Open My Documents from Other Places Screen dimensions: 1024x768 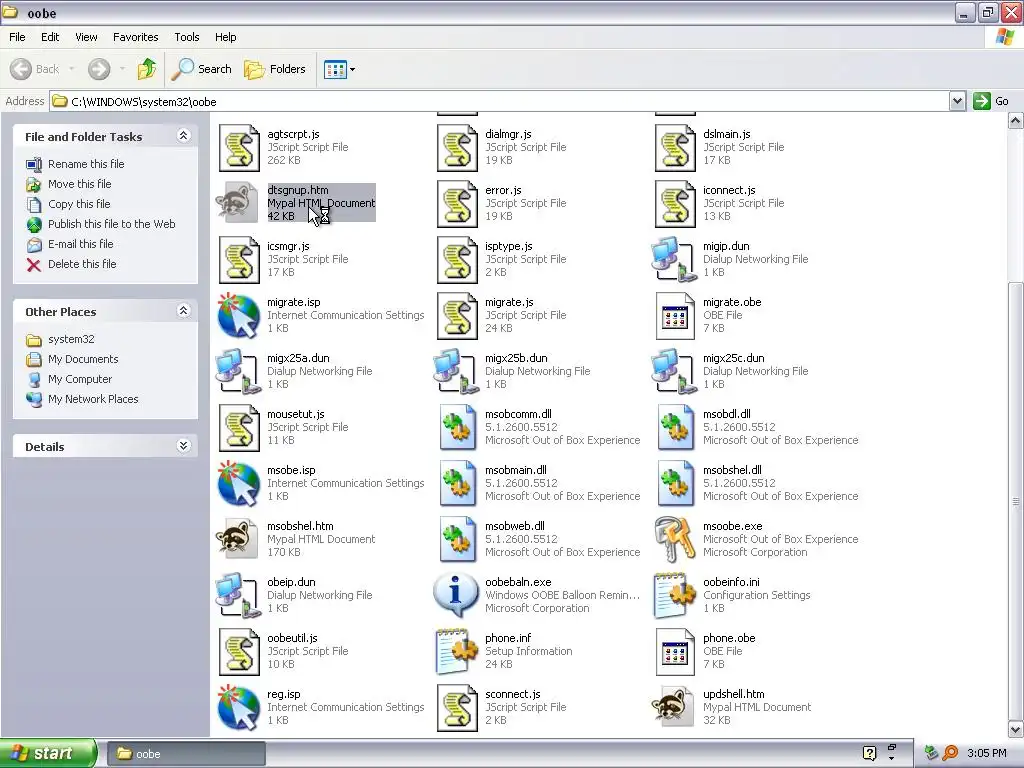coord(72,359)
